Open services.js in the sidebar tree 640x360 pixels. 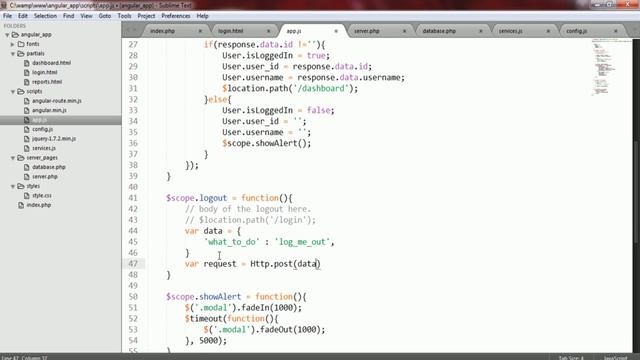(44, 148)
